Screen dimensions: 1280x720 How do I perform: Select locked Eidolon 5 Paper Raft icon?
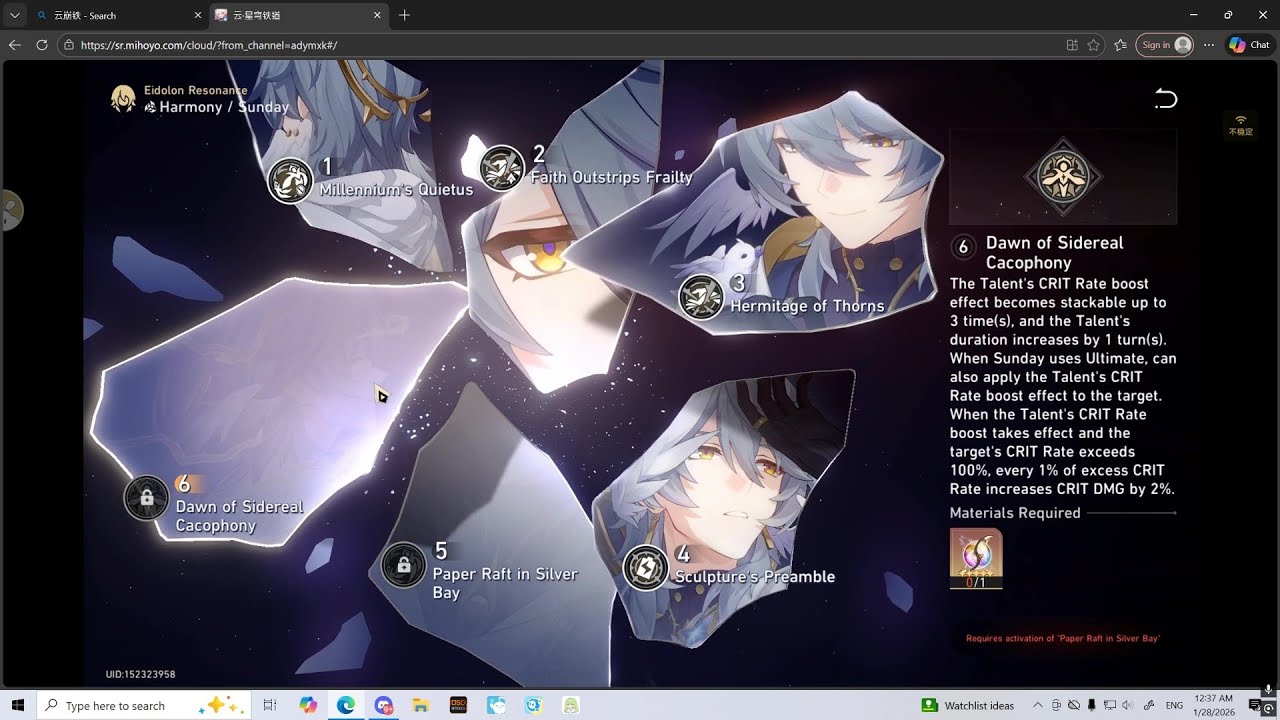pos(403,566)
